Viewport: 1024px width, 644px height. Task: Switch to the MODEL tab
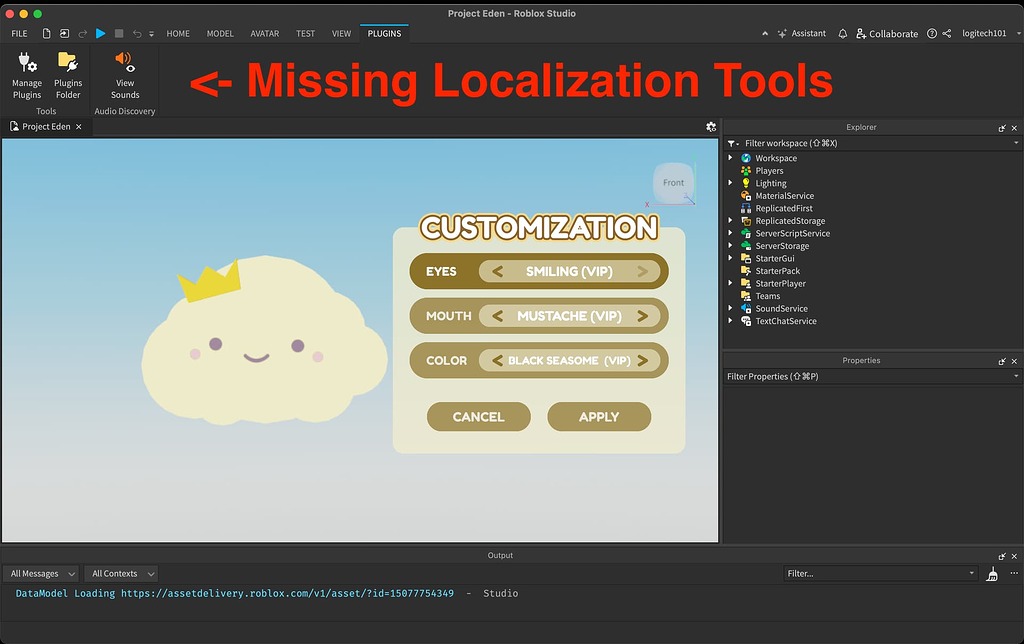click(x=220, y=33)
